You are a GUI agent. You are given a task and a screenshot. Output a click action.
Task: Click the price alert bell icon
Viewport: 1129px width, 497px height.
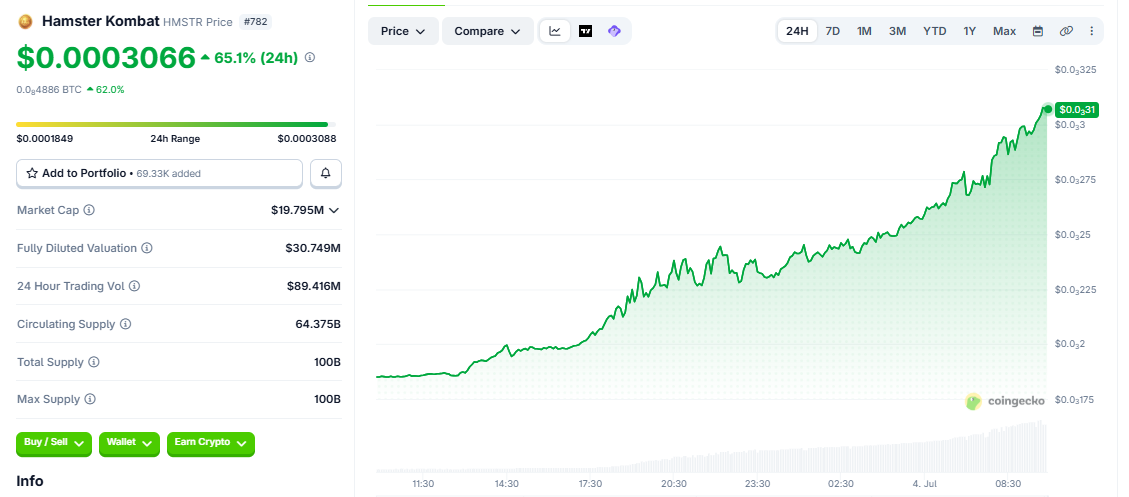tap(326, 173)
